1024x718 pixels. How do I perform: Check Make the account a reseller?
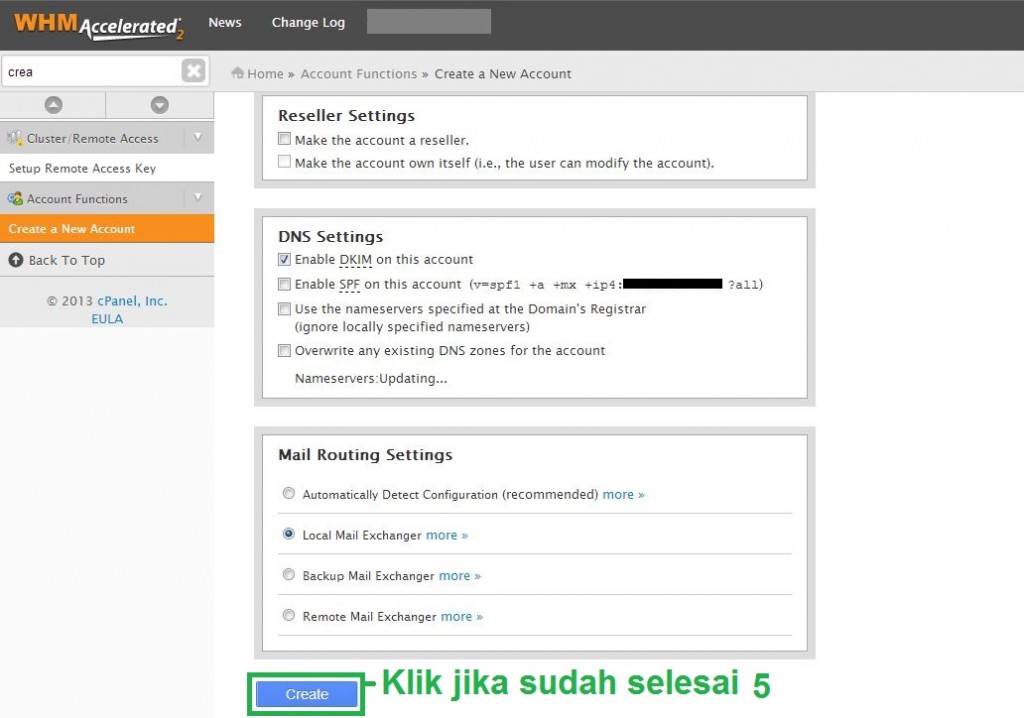click(x=283, y=139)
